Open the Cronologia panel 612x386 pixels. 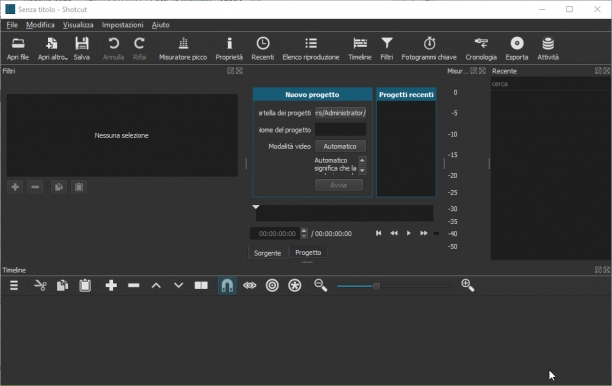click(x=481, y=48)
